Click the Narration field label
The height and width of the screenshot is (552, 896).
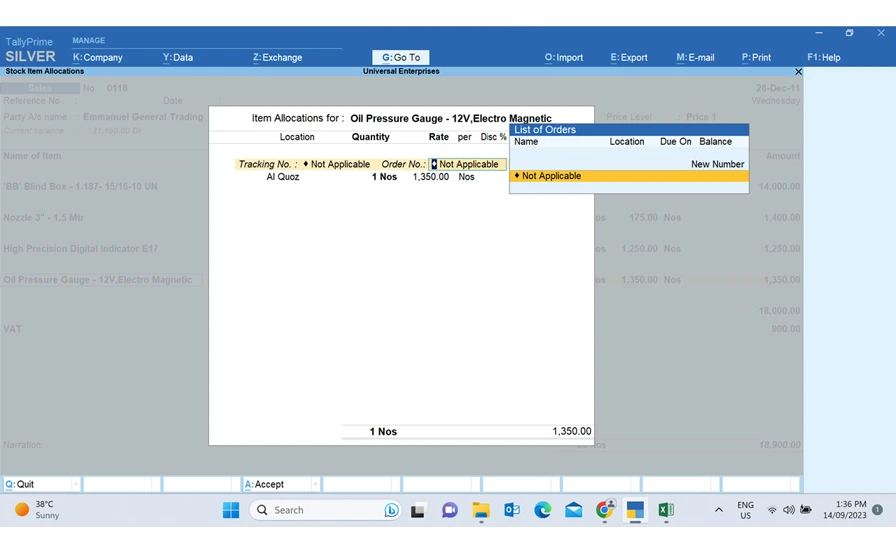click(23, 445)
